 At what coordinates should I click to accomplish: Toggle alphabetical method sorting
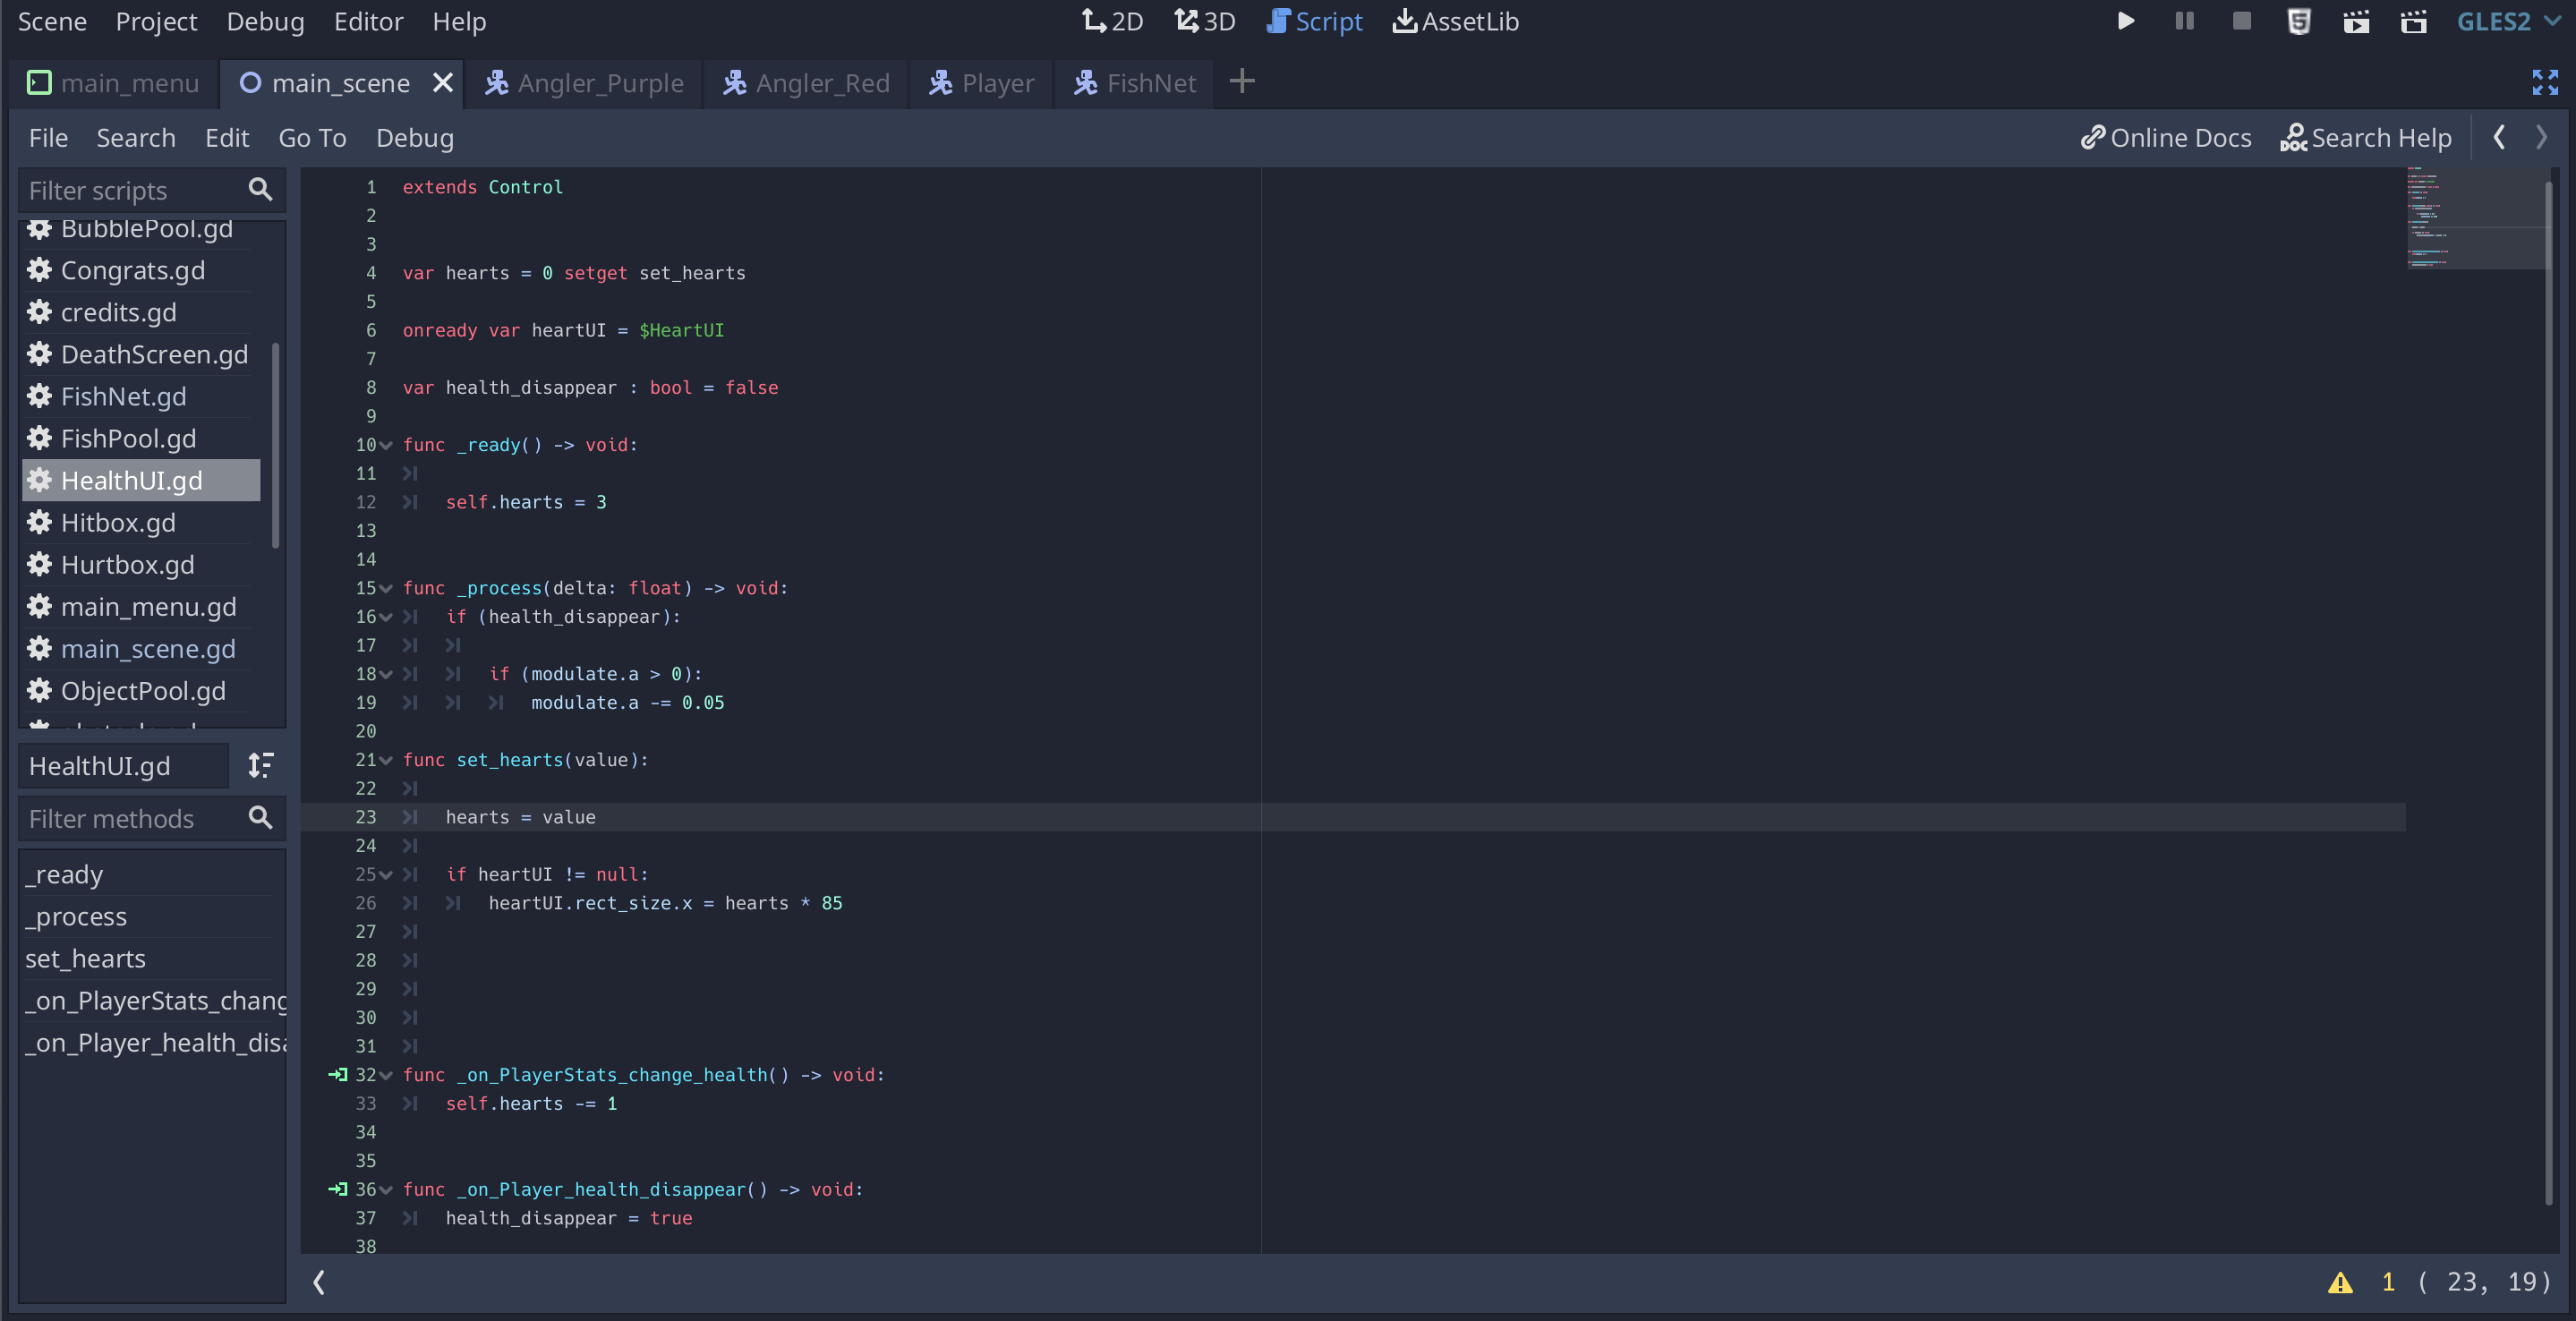tap(261, 765)
